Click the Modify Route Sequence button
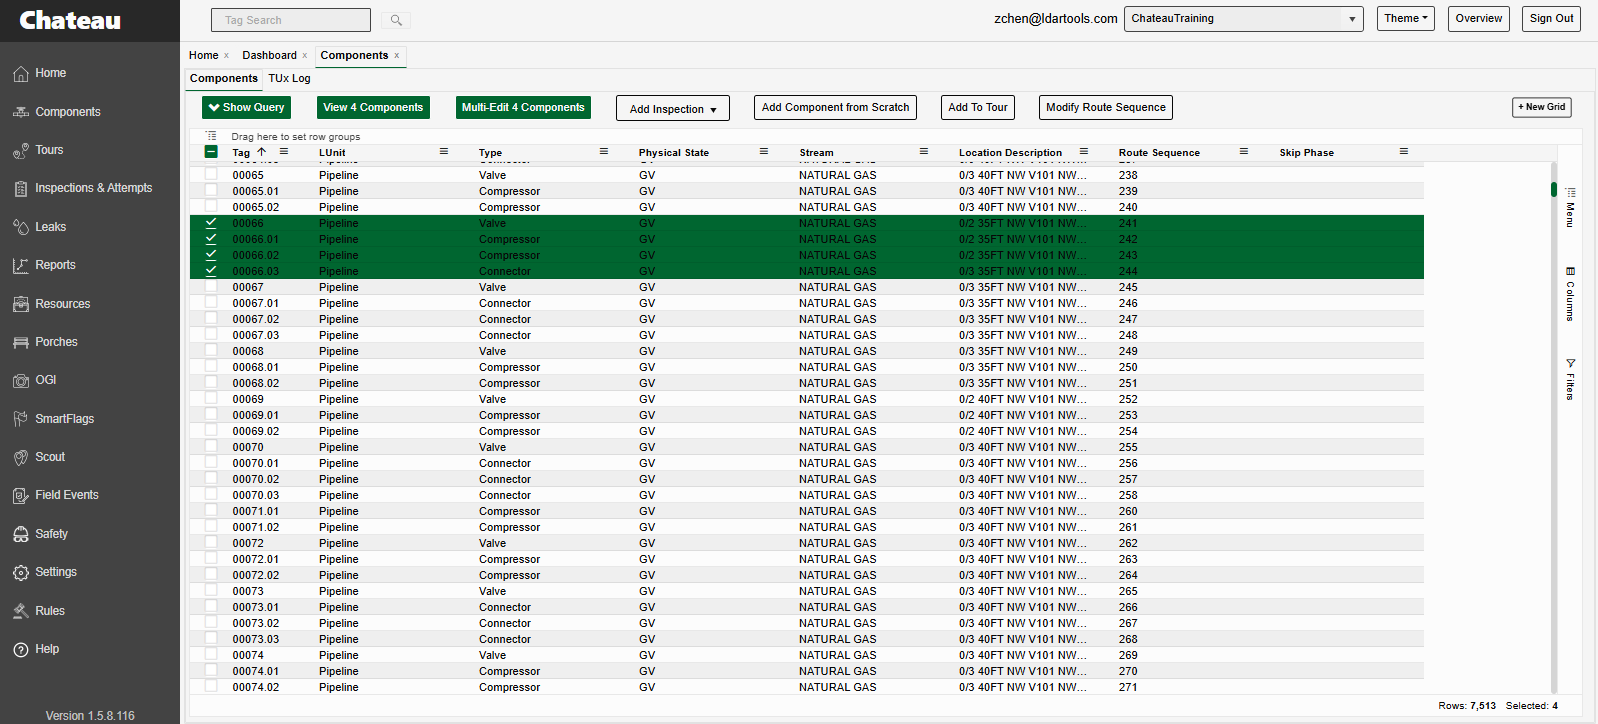This screenshot has height=724, width=1598. (x=1105, y=108)
